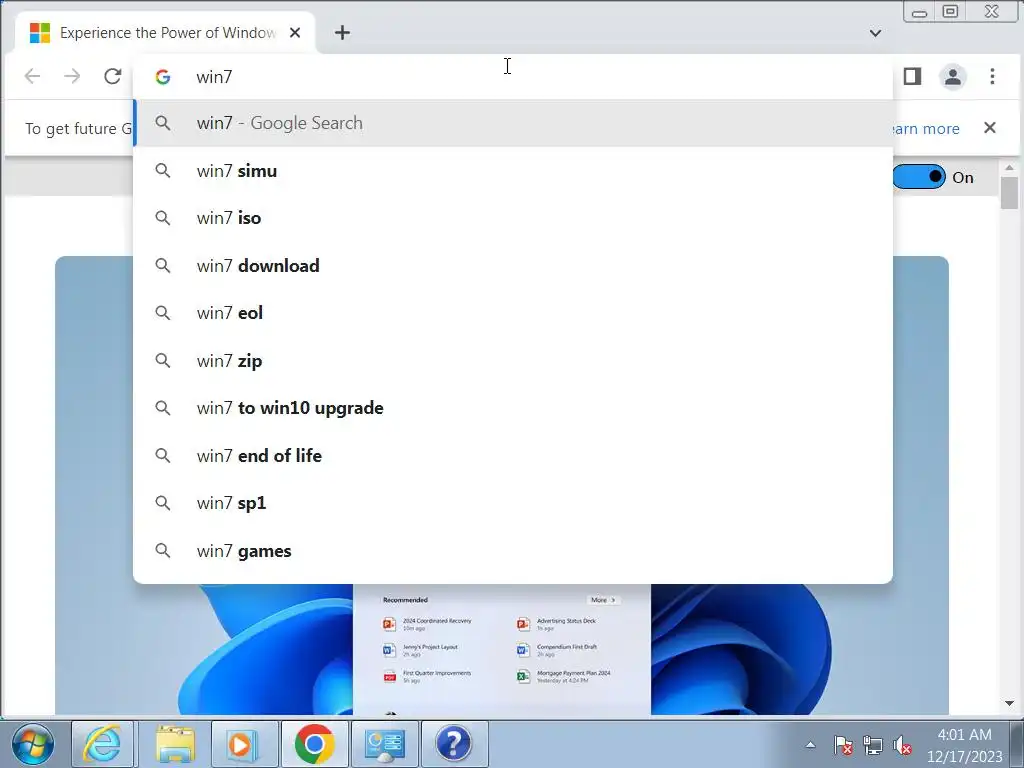
Task: Click into the address bar text win7
Action: pyautogui.click(x=214, y=77)
